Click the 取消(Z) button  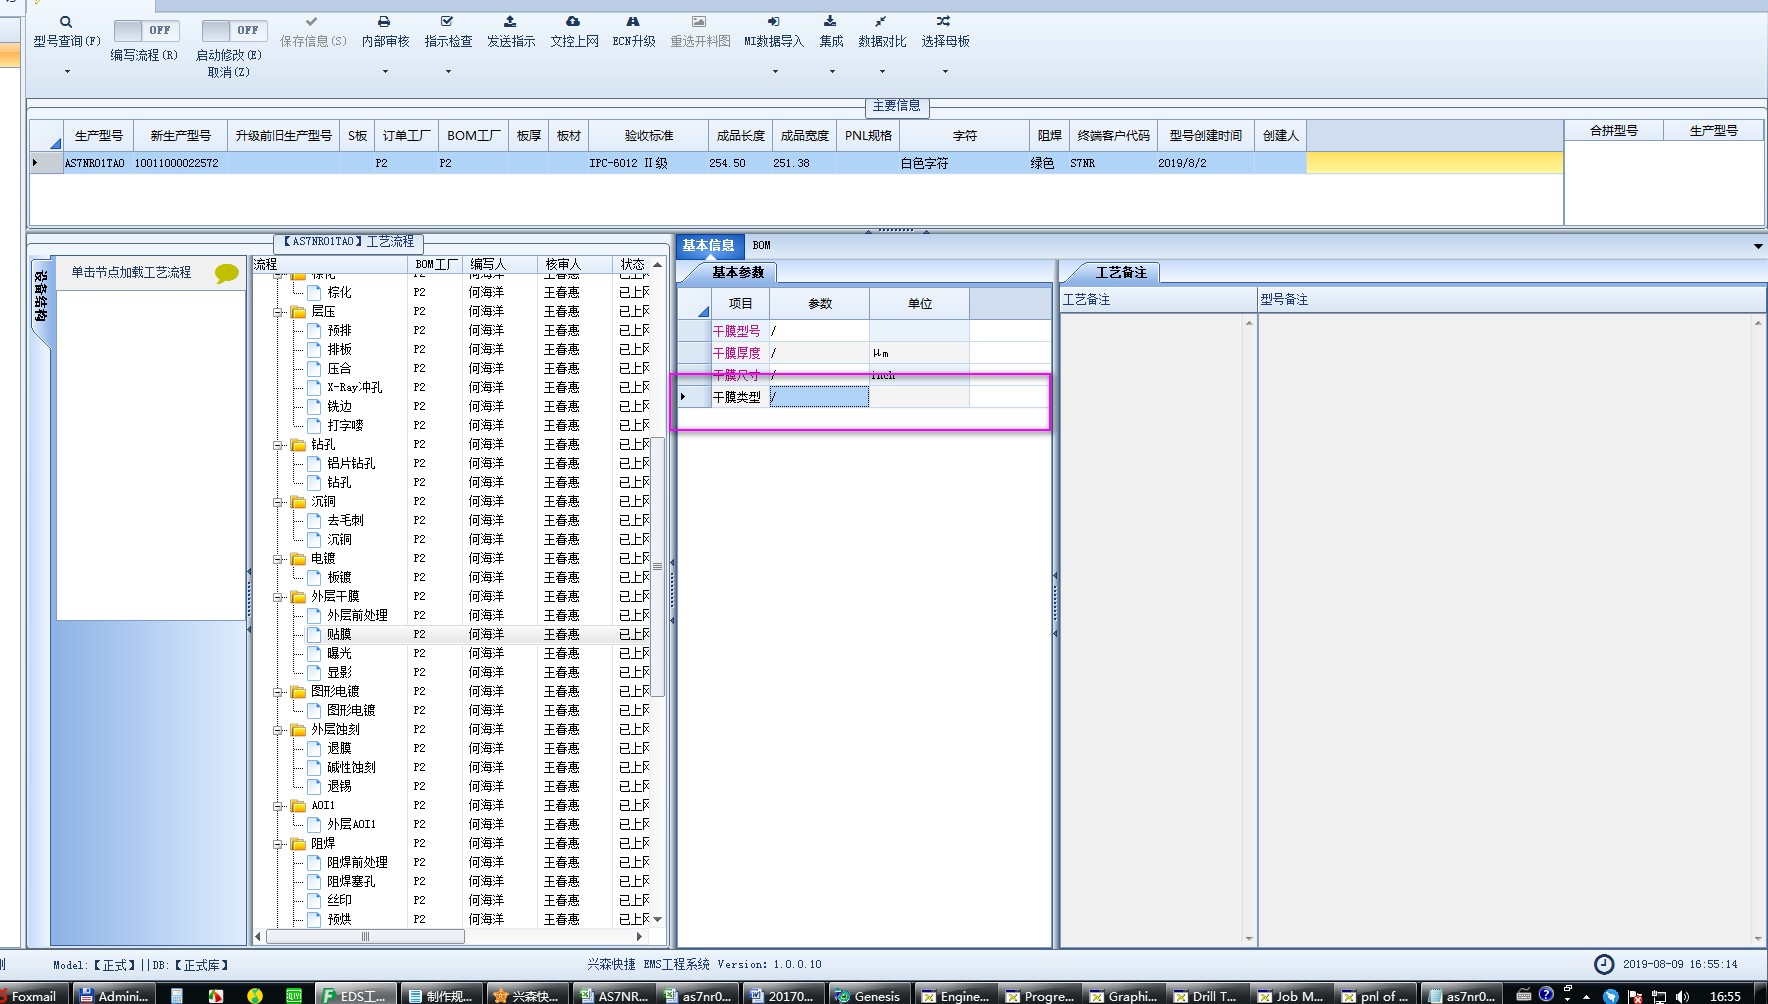229,72
